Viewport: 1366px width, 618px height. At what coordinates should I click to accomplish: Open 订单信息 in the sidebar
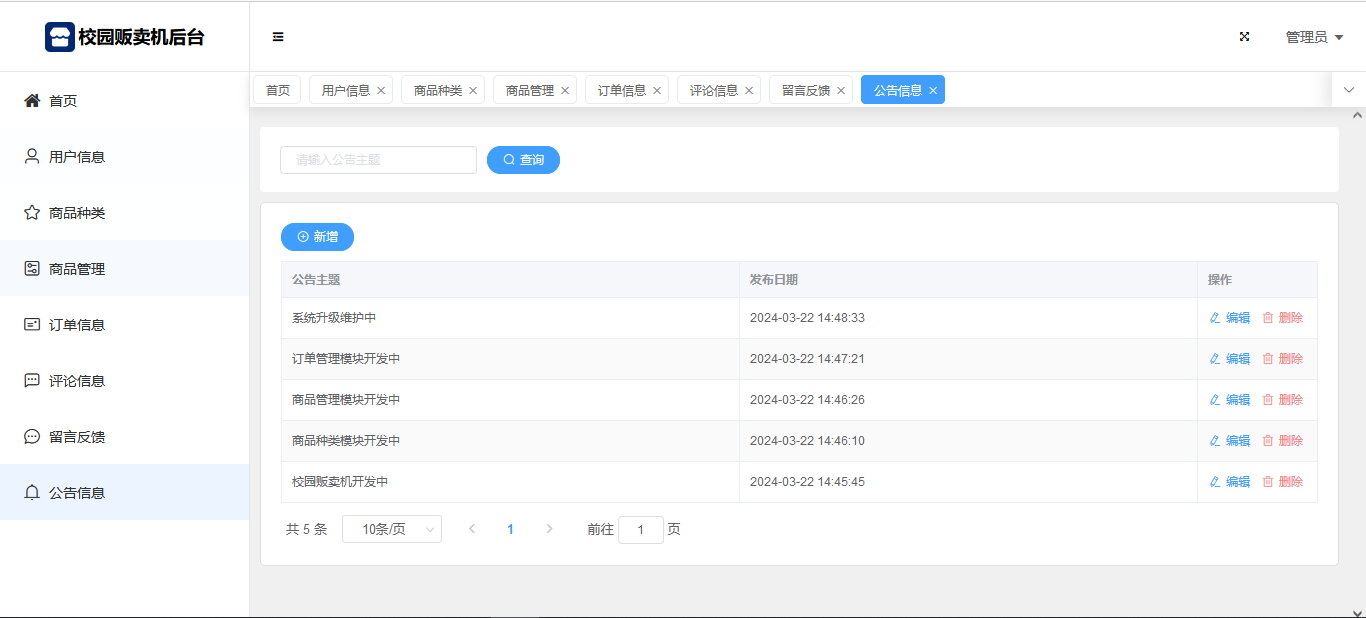coord(76,325)
